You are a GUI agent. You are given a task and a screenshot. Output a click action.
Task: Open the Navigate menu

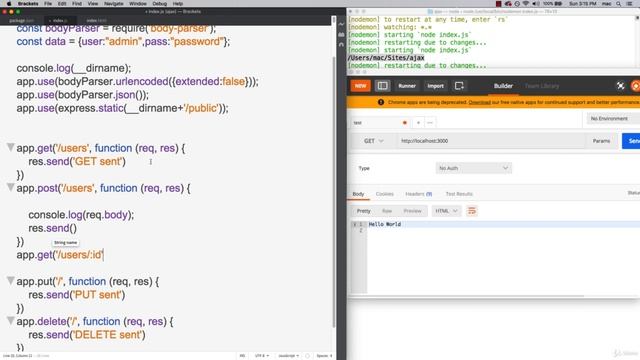coord(113,4)
